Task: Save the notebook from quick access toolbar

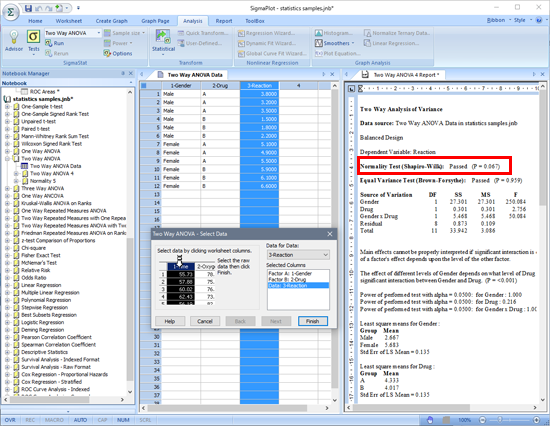Action: (x=28, y=8)
